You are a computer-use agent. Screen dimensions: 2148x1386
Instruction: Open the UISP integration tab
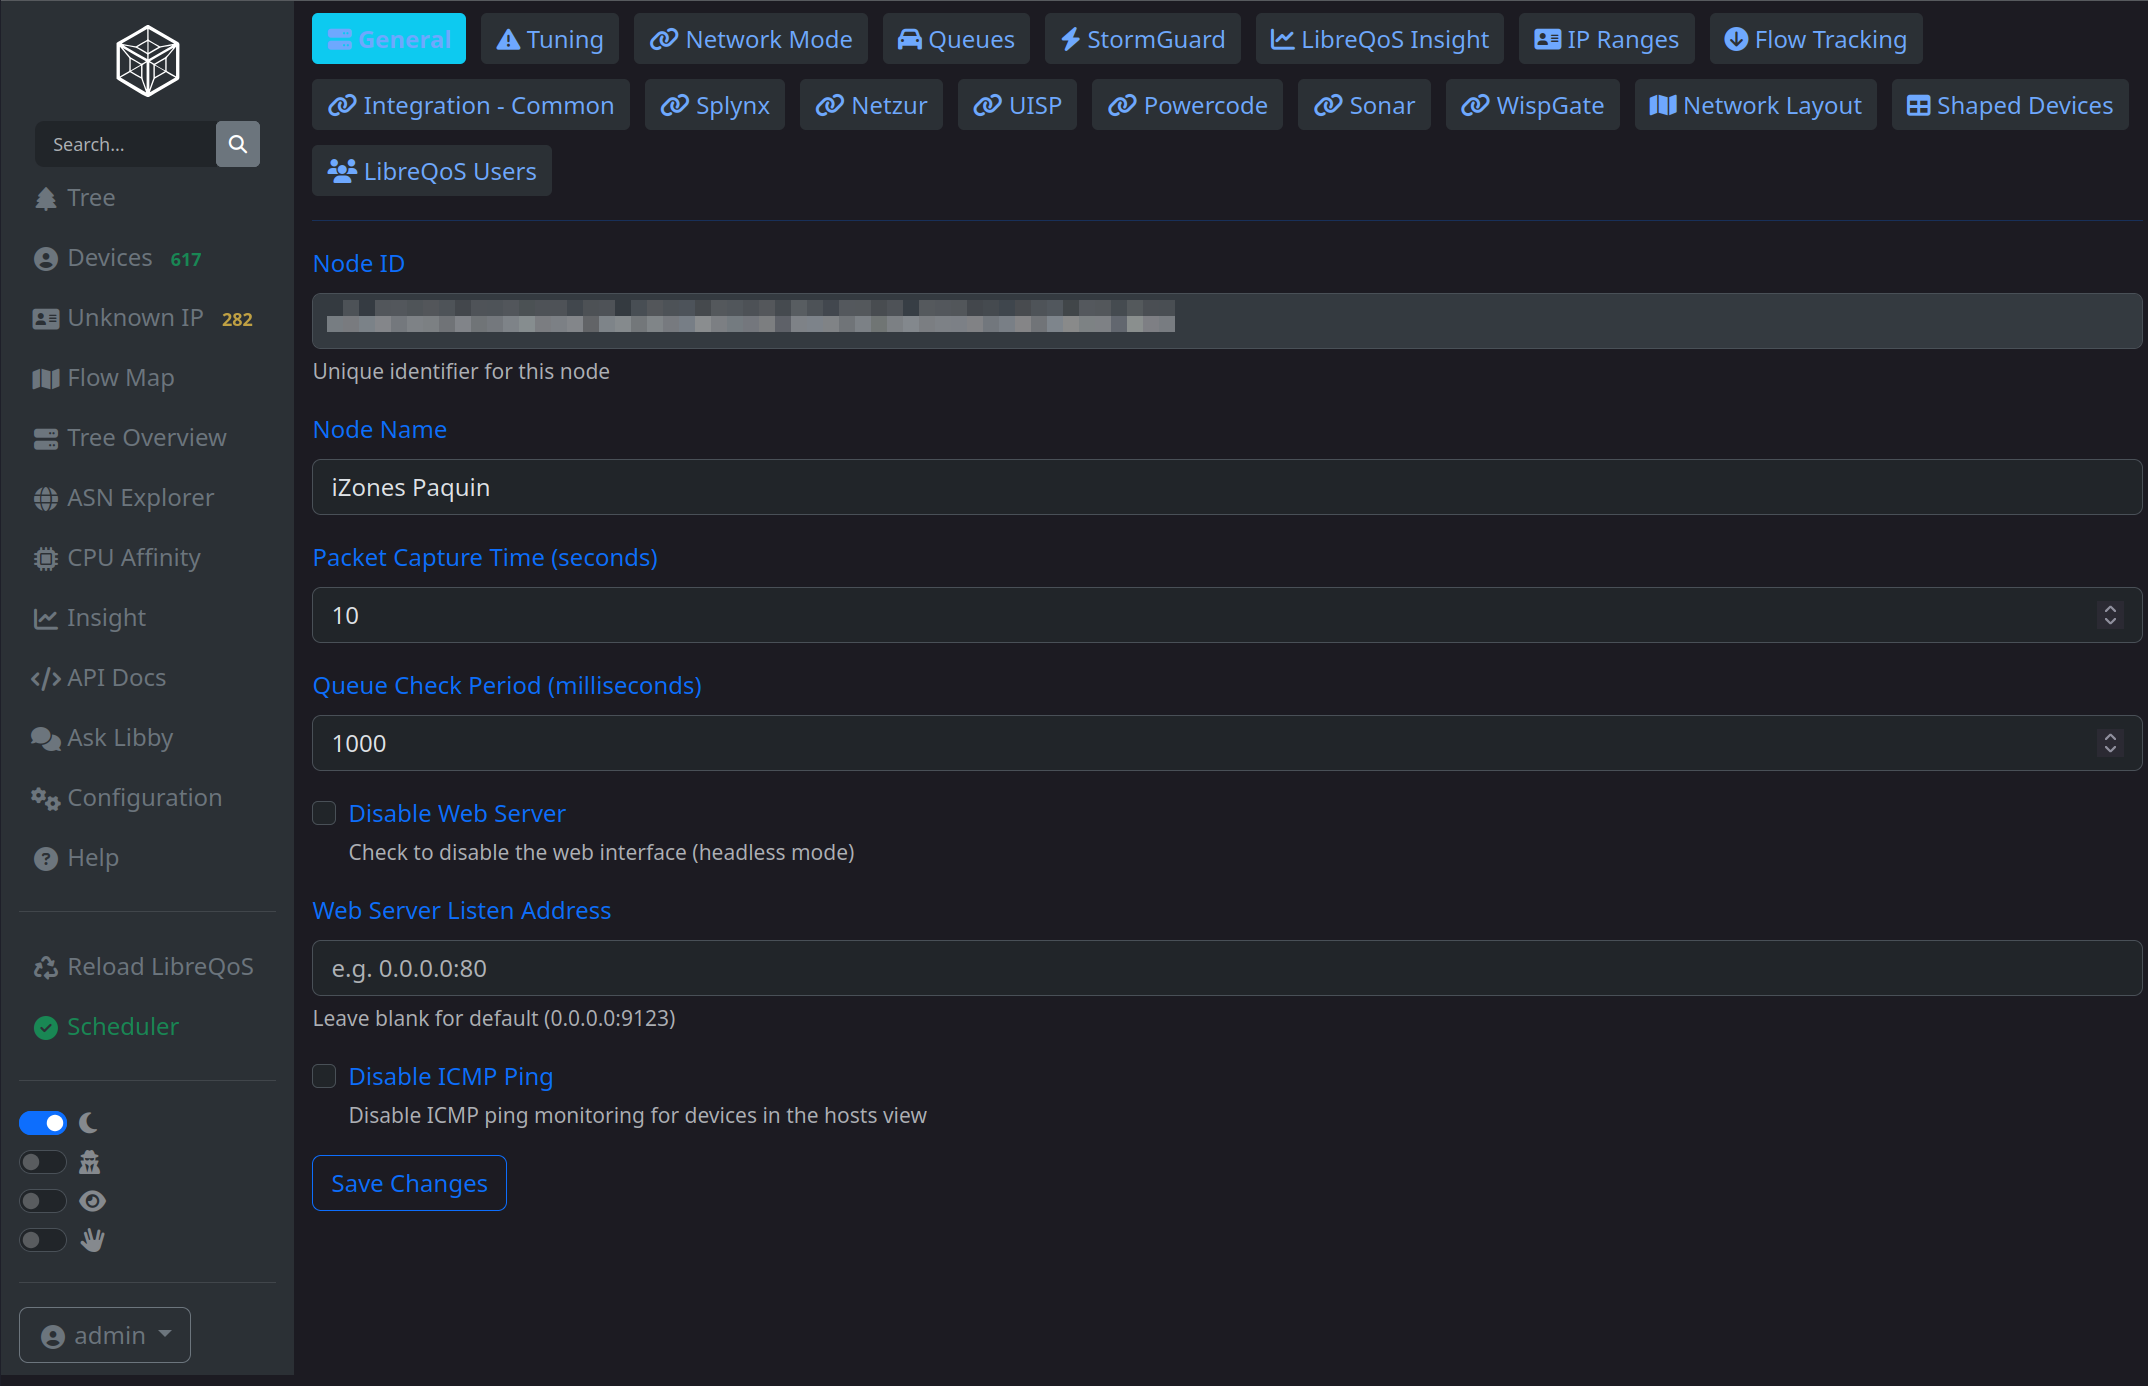(x=1017, y=105)
